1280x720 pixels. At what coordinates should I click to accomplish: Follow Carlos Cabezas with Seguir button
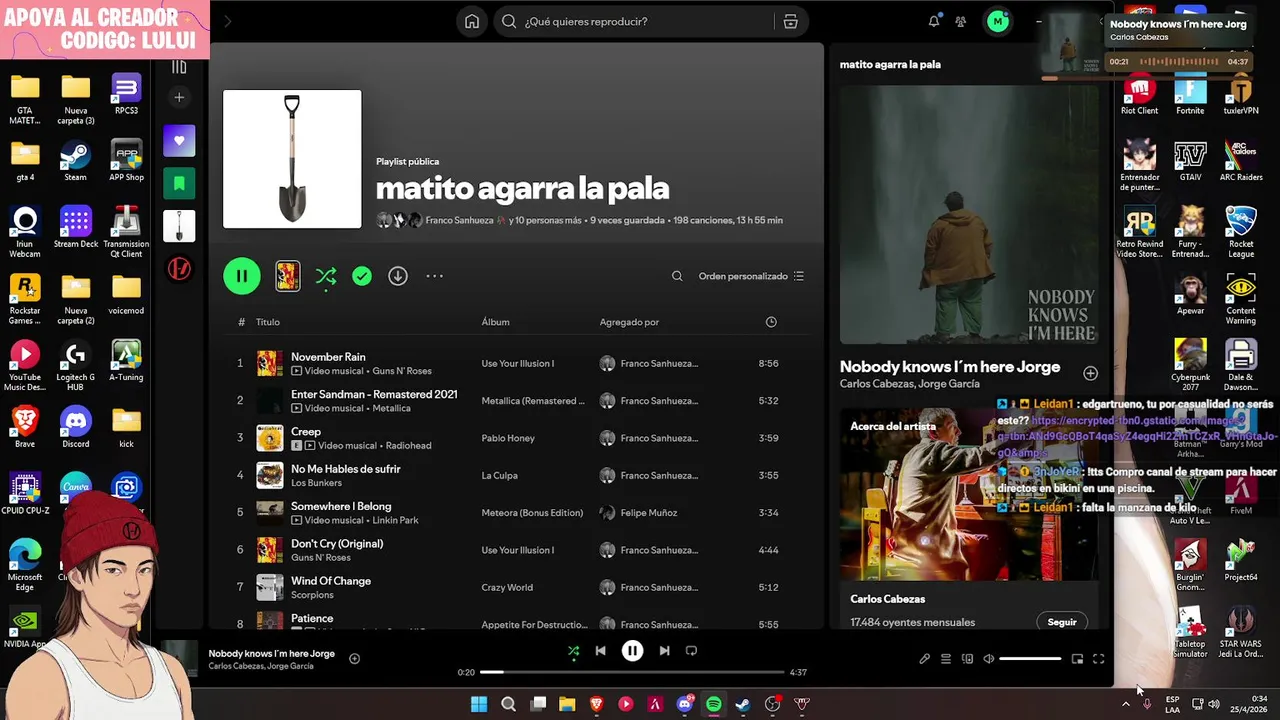1062,622
